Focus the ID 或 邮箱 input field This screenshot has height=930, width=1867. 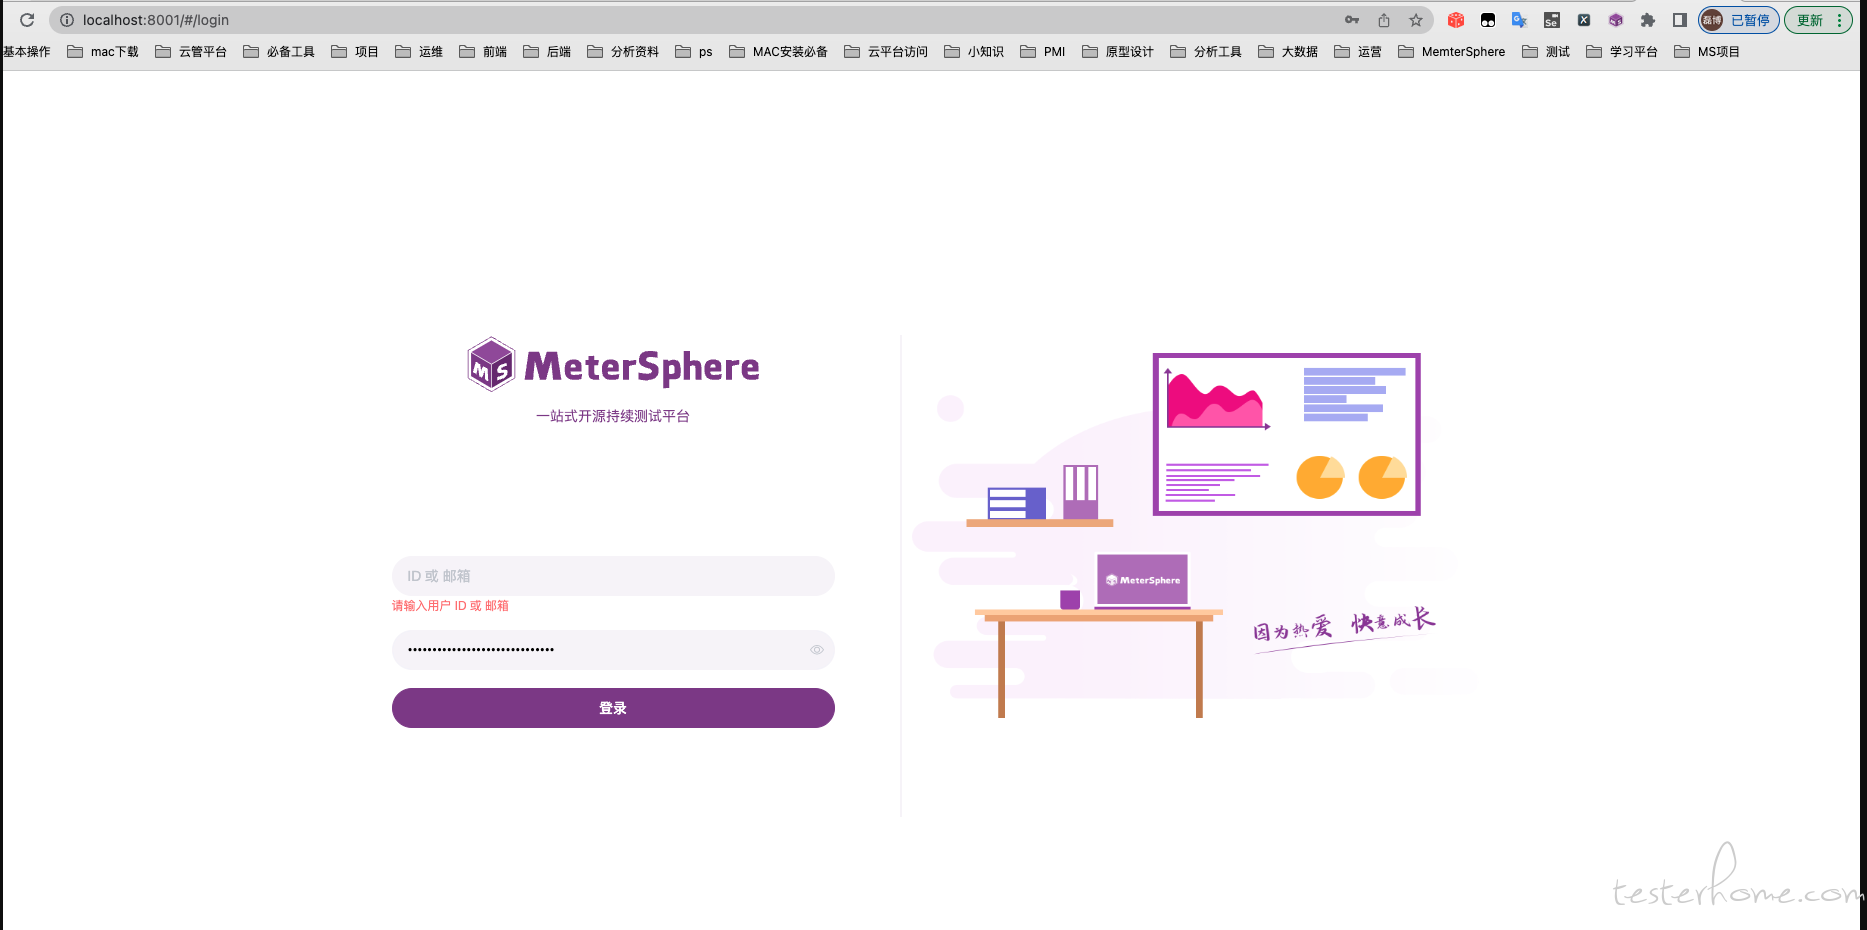click(x=613, y=576)
